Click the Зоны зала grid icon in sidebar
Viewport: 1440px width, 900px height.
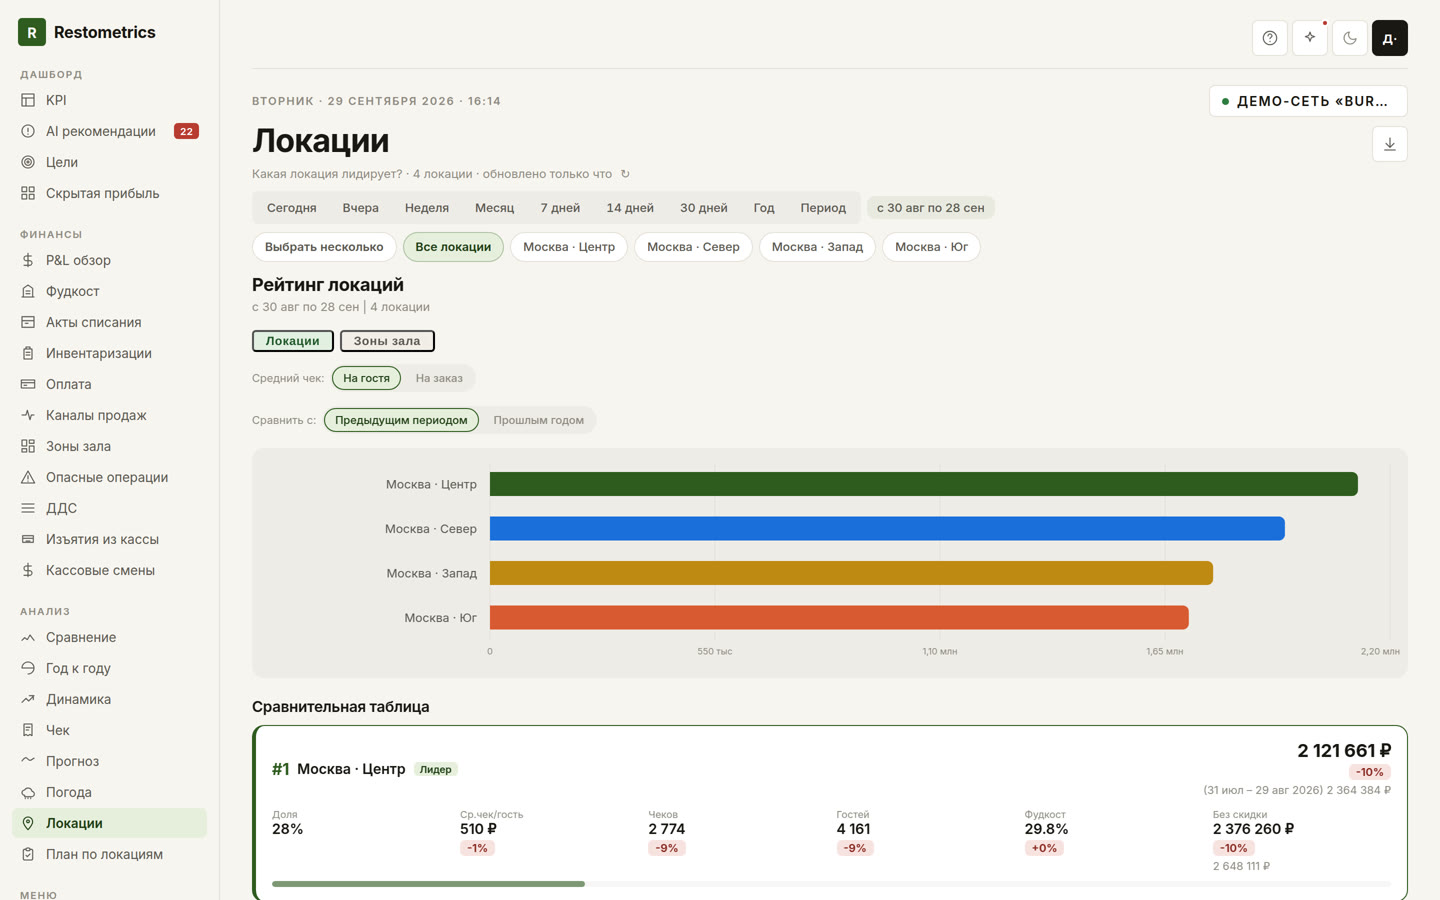[28, 446]
